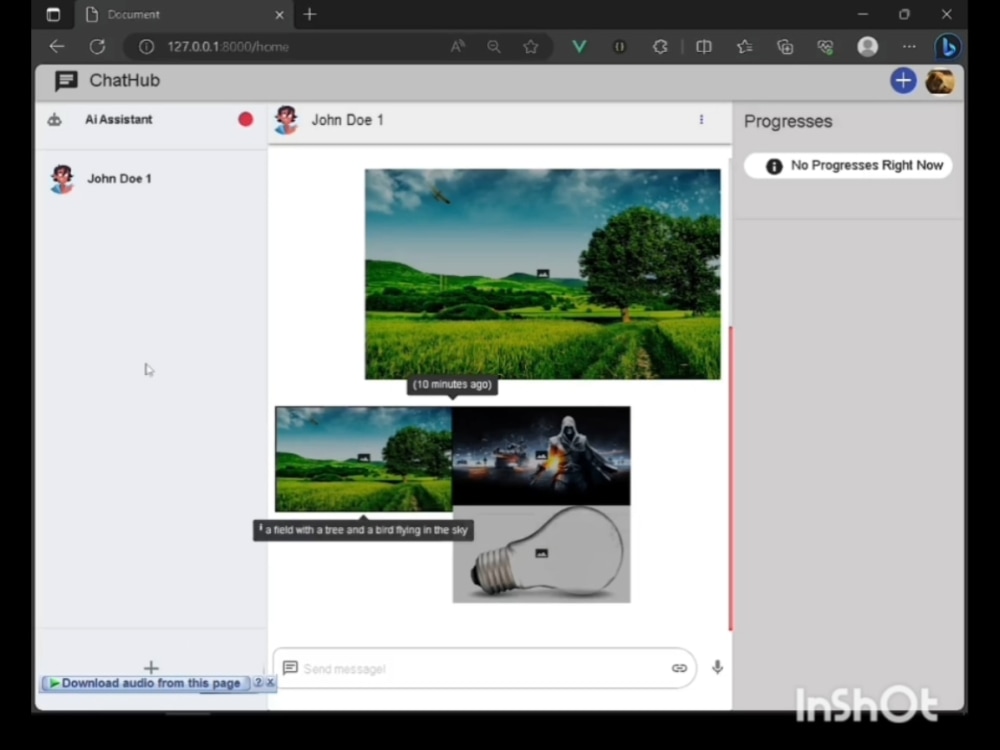This screenshot has height=750, width=1000.
Task: Dismiss the Download audio banner with its X
Action: coord(269,683)
